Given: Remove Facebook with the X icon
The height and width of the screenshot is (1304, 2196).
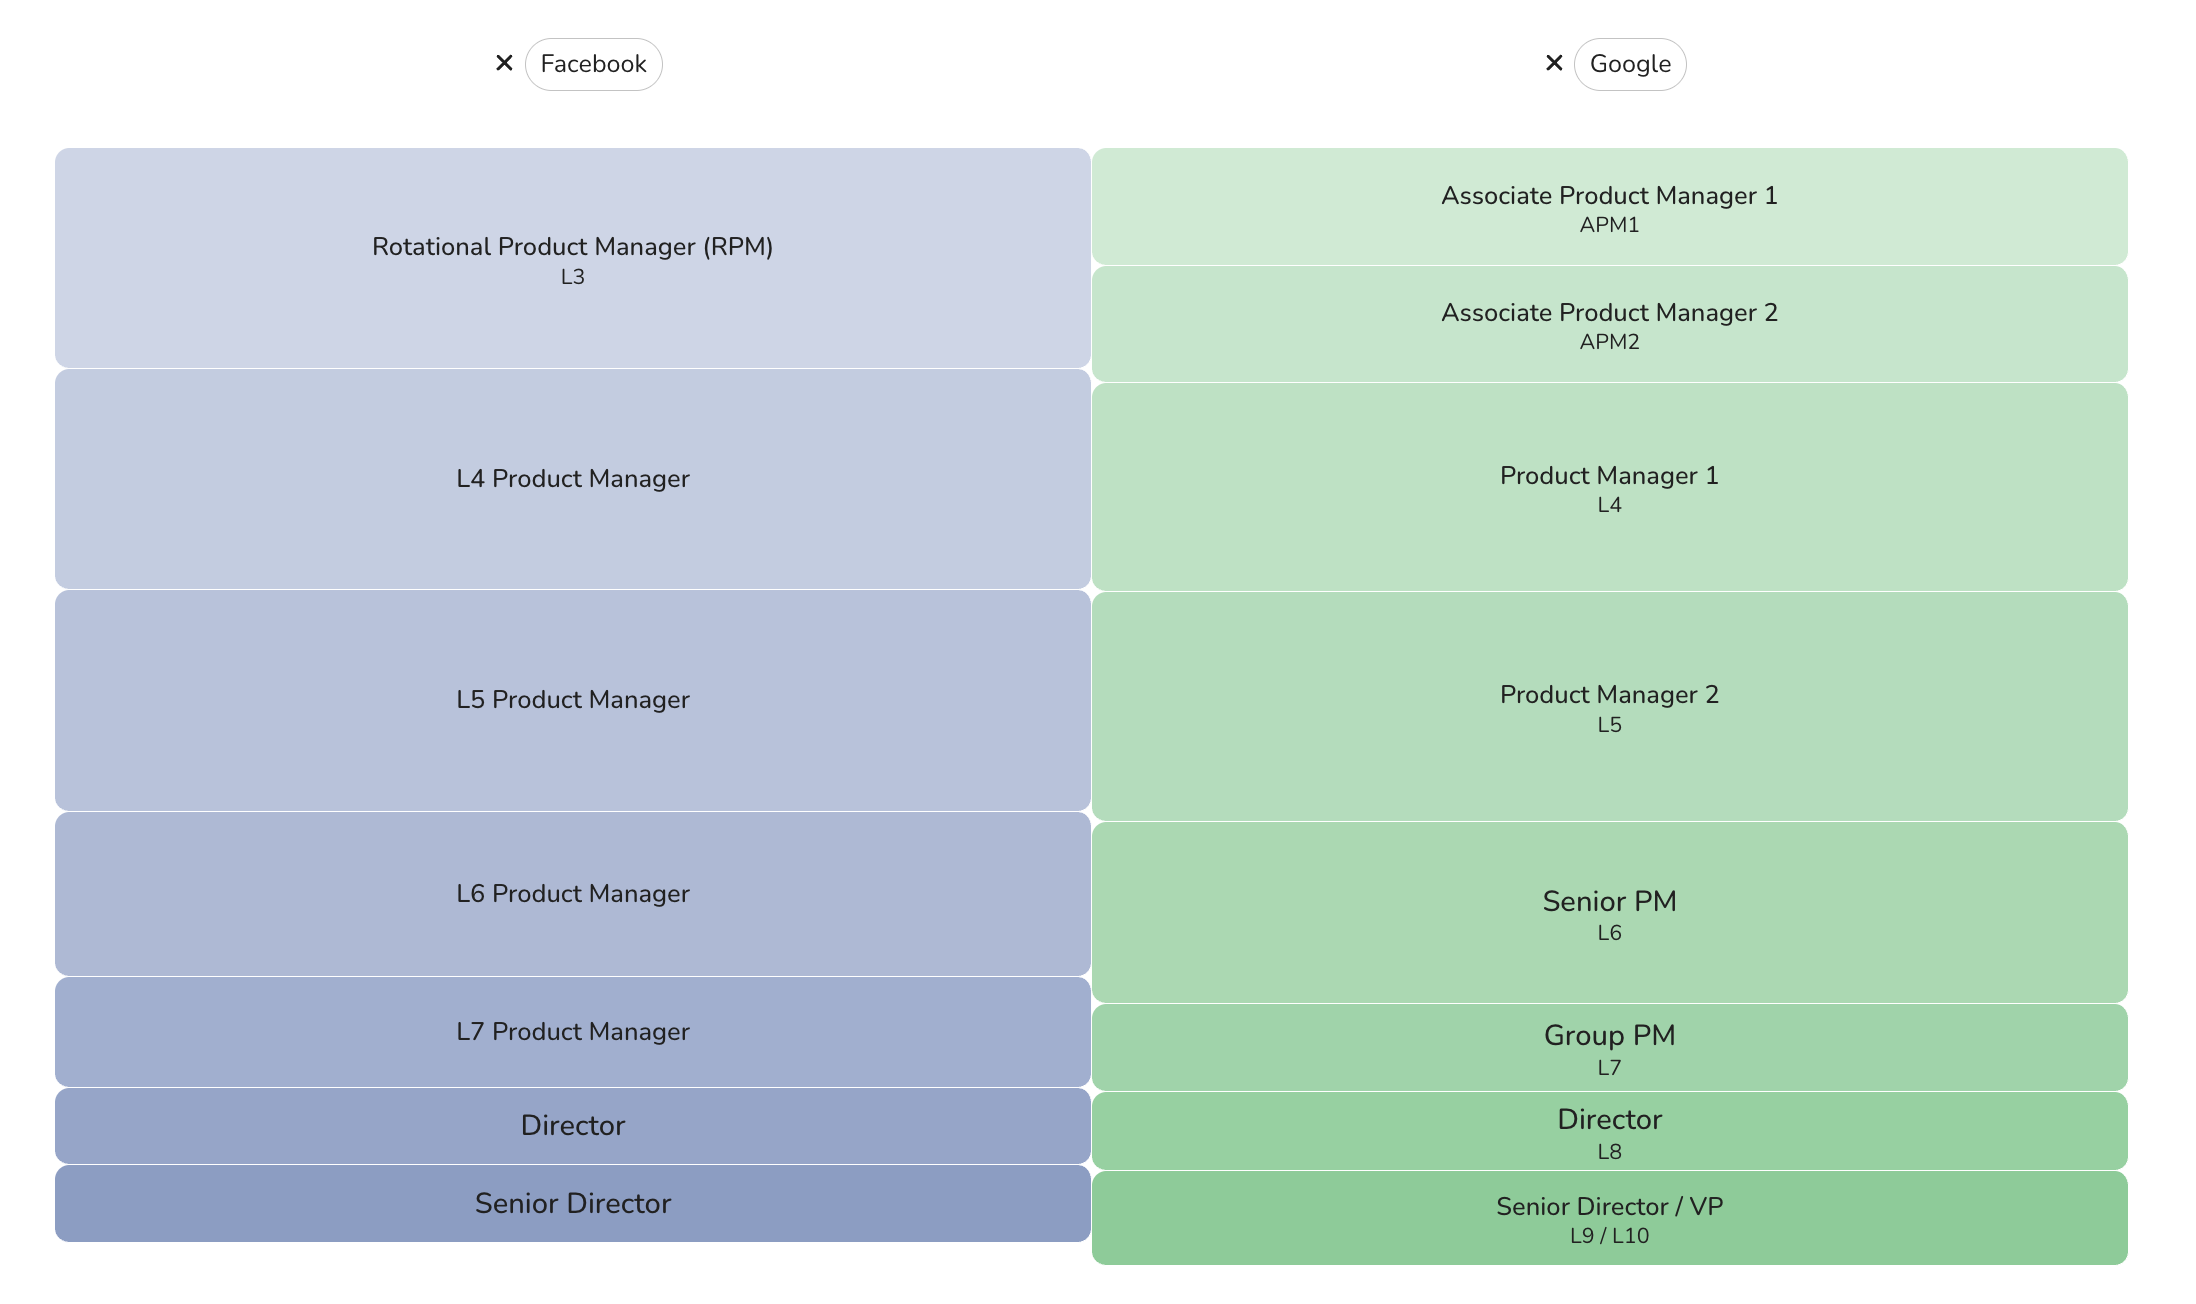Looking at the screenshot, I should (504, 63).
